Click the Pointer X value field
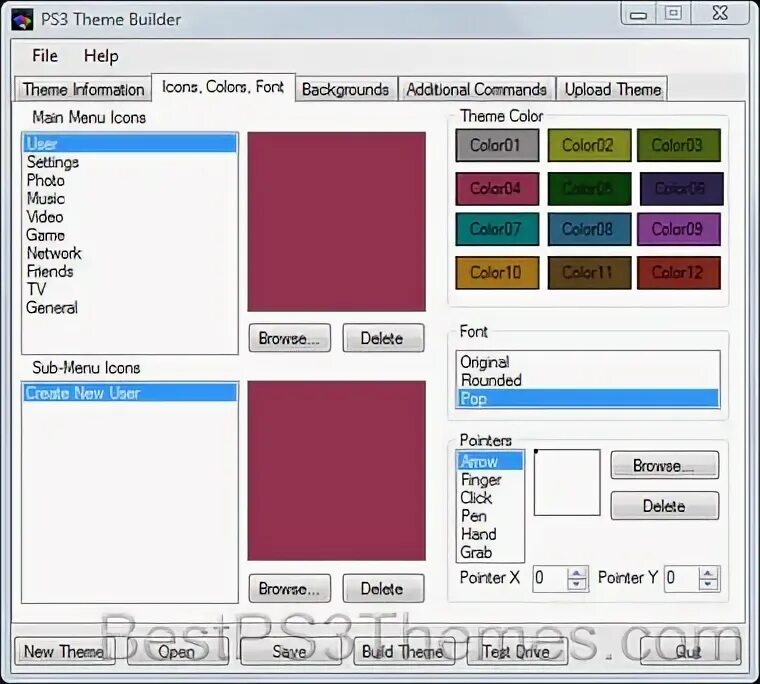 point(550,578)
